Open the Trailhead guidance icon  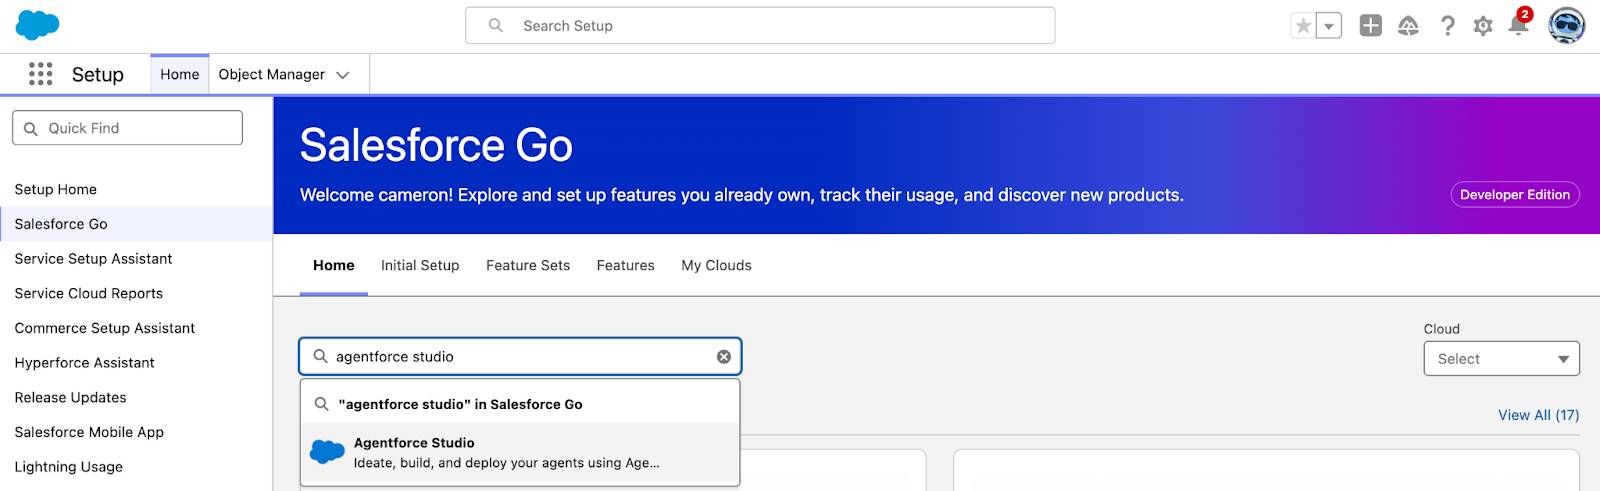click(x=1408, y=26)
